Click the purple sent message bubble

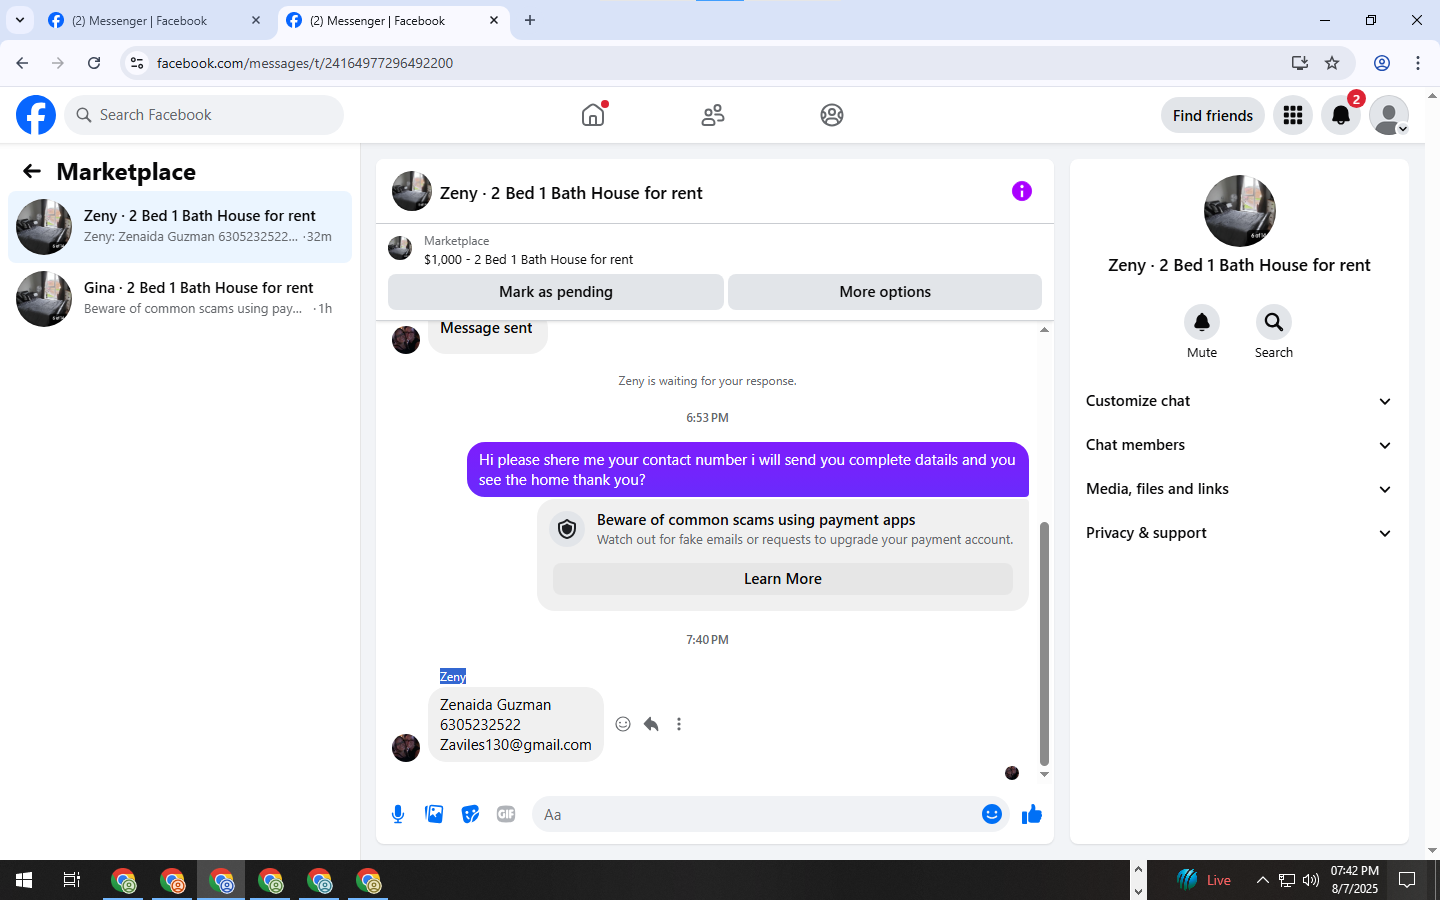point(748,470)
